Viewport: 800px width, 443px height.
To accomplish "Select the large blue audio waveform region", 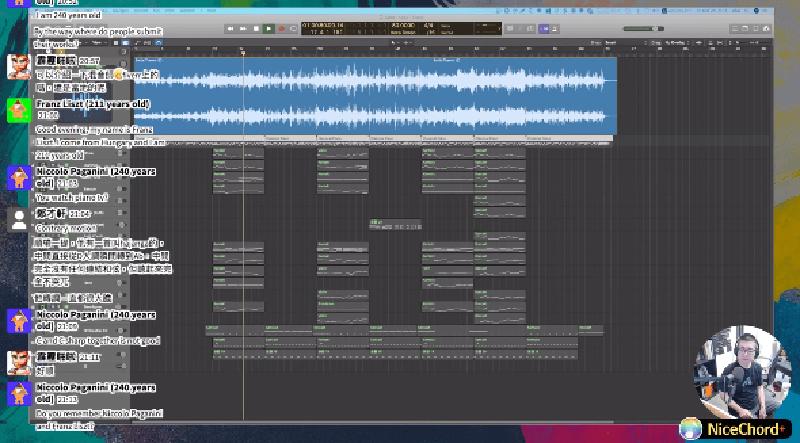I will point(390,95).
